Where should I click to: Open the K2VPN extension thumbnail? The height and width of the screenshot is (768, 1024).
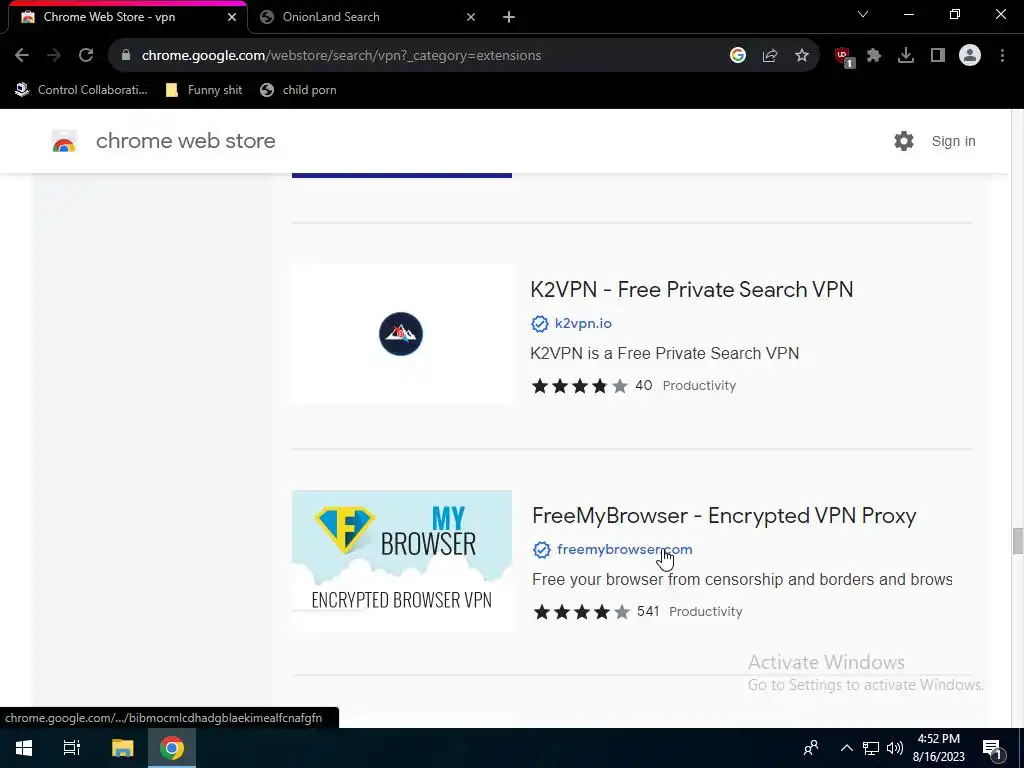pyautogui.click(x=402, y=334)
